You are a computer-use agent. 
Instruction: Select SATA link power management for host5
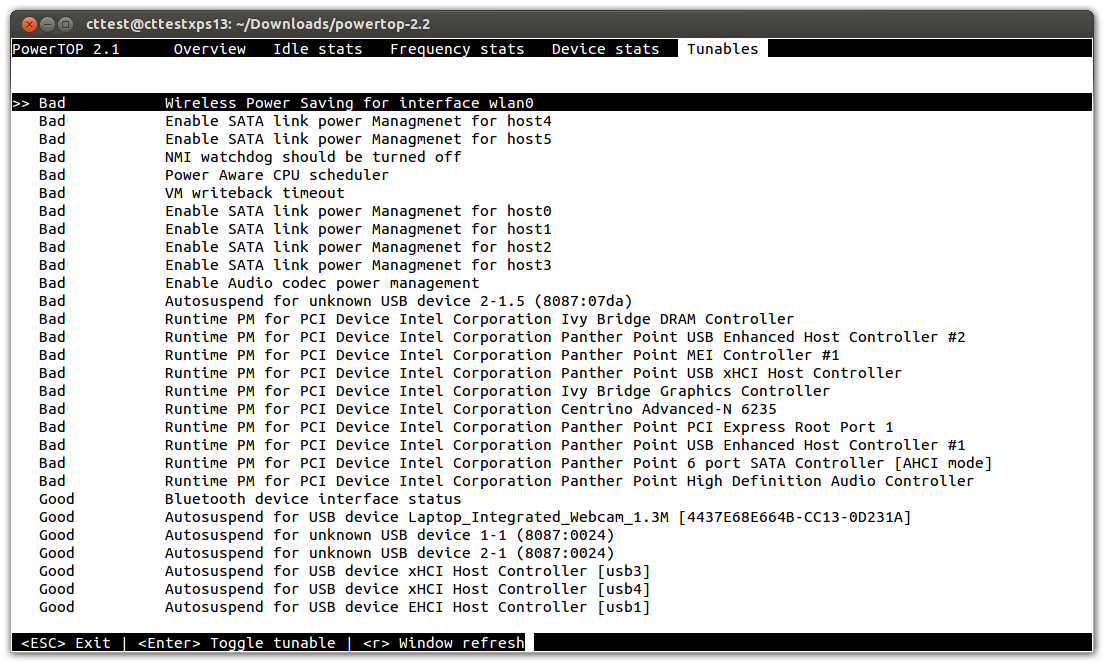coord(552,139)
